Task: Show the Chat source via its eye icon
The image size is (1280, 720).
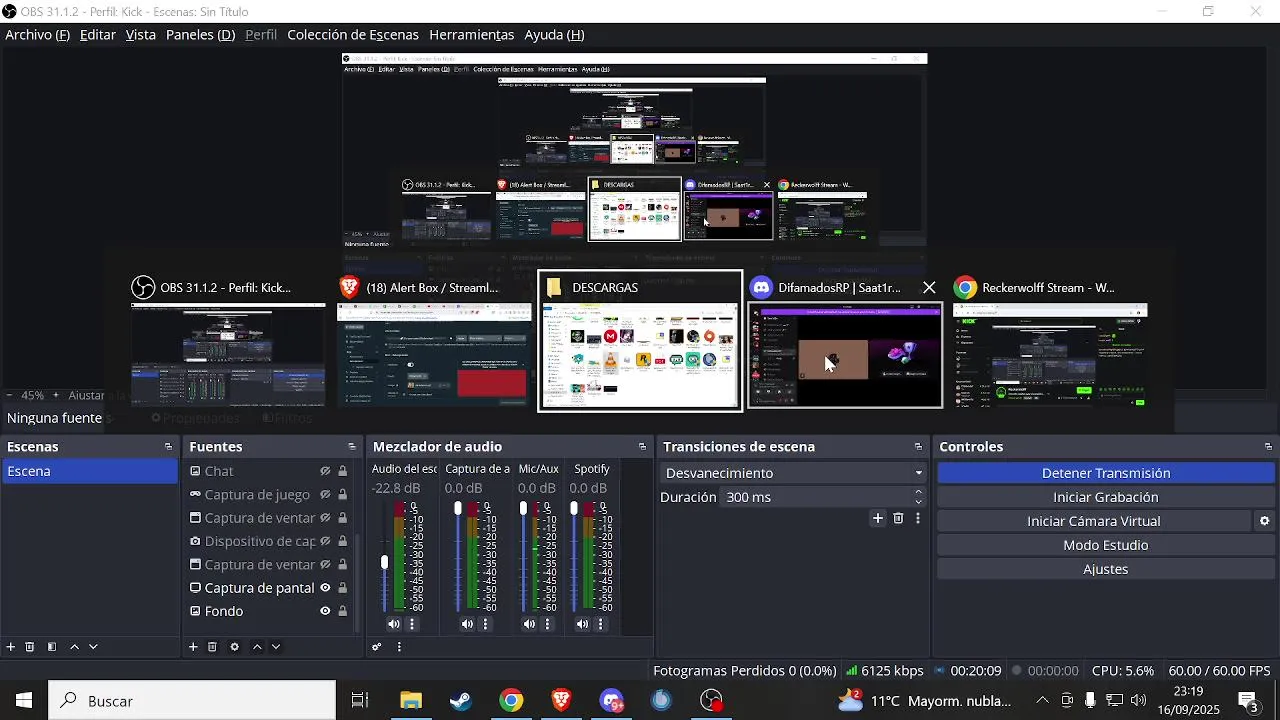Action: (x=325, y=471)
